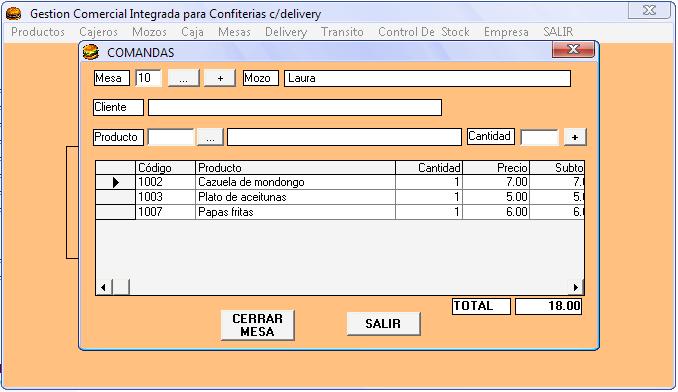
Task: Click the CERRAR MESA button
Action: pyautogui.click(x=258, y=325)
